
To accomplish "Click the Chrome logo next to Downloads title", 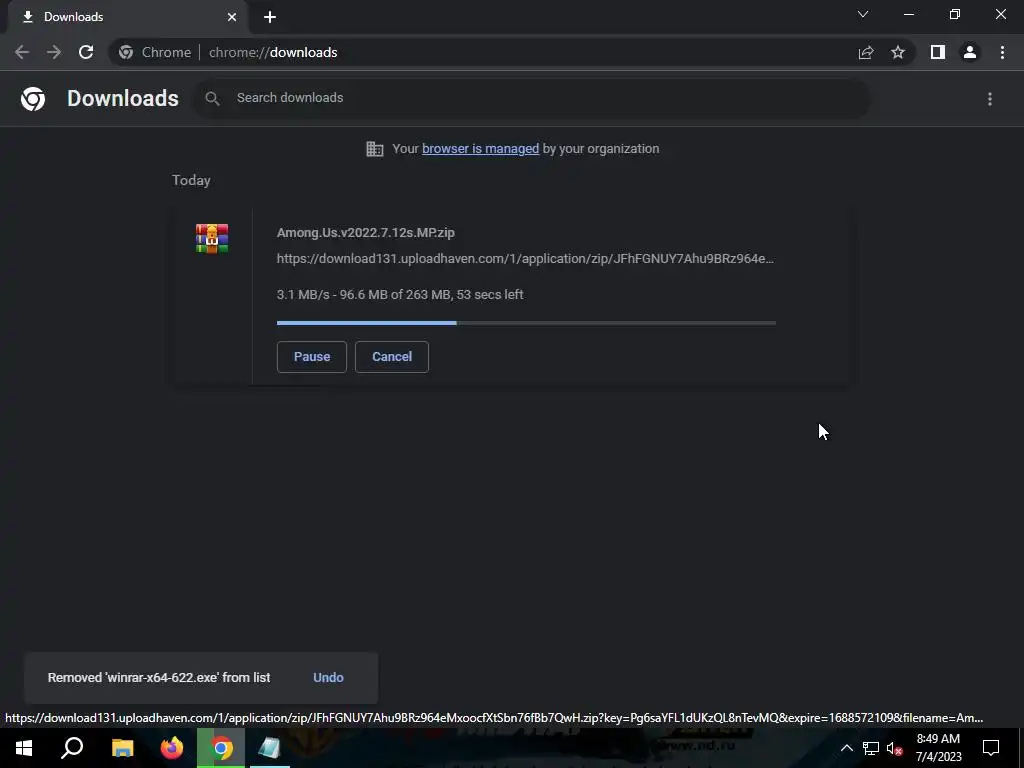I will pos(33,99).
